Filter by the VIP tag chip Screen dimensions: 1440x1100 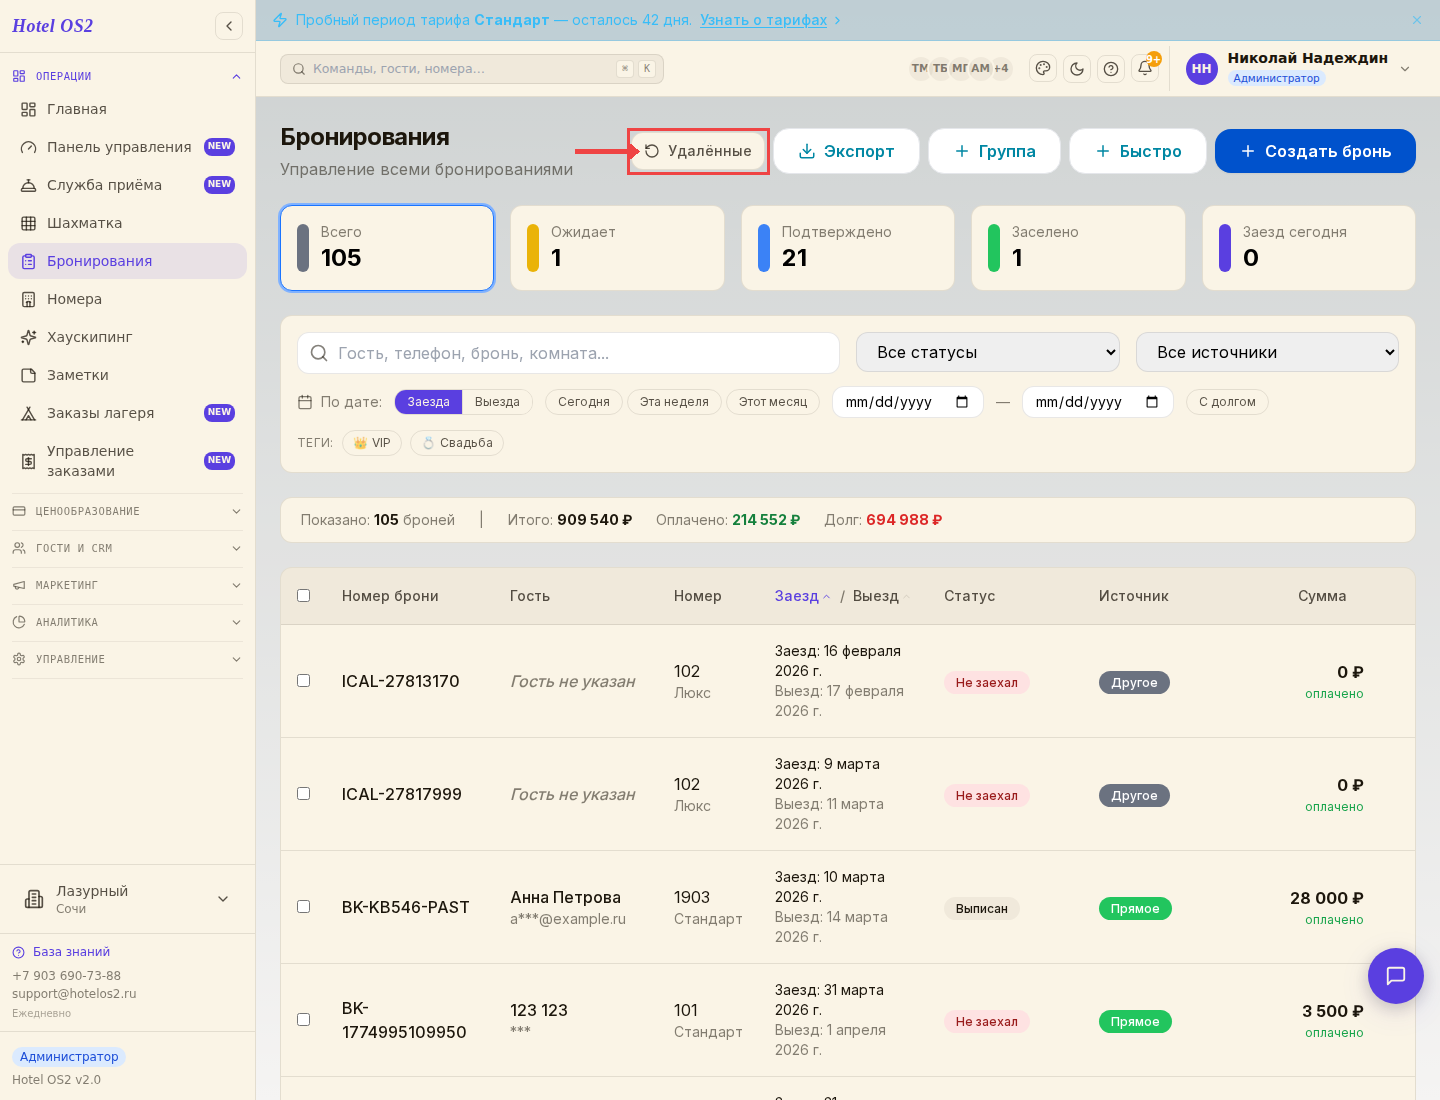(372, 443)
